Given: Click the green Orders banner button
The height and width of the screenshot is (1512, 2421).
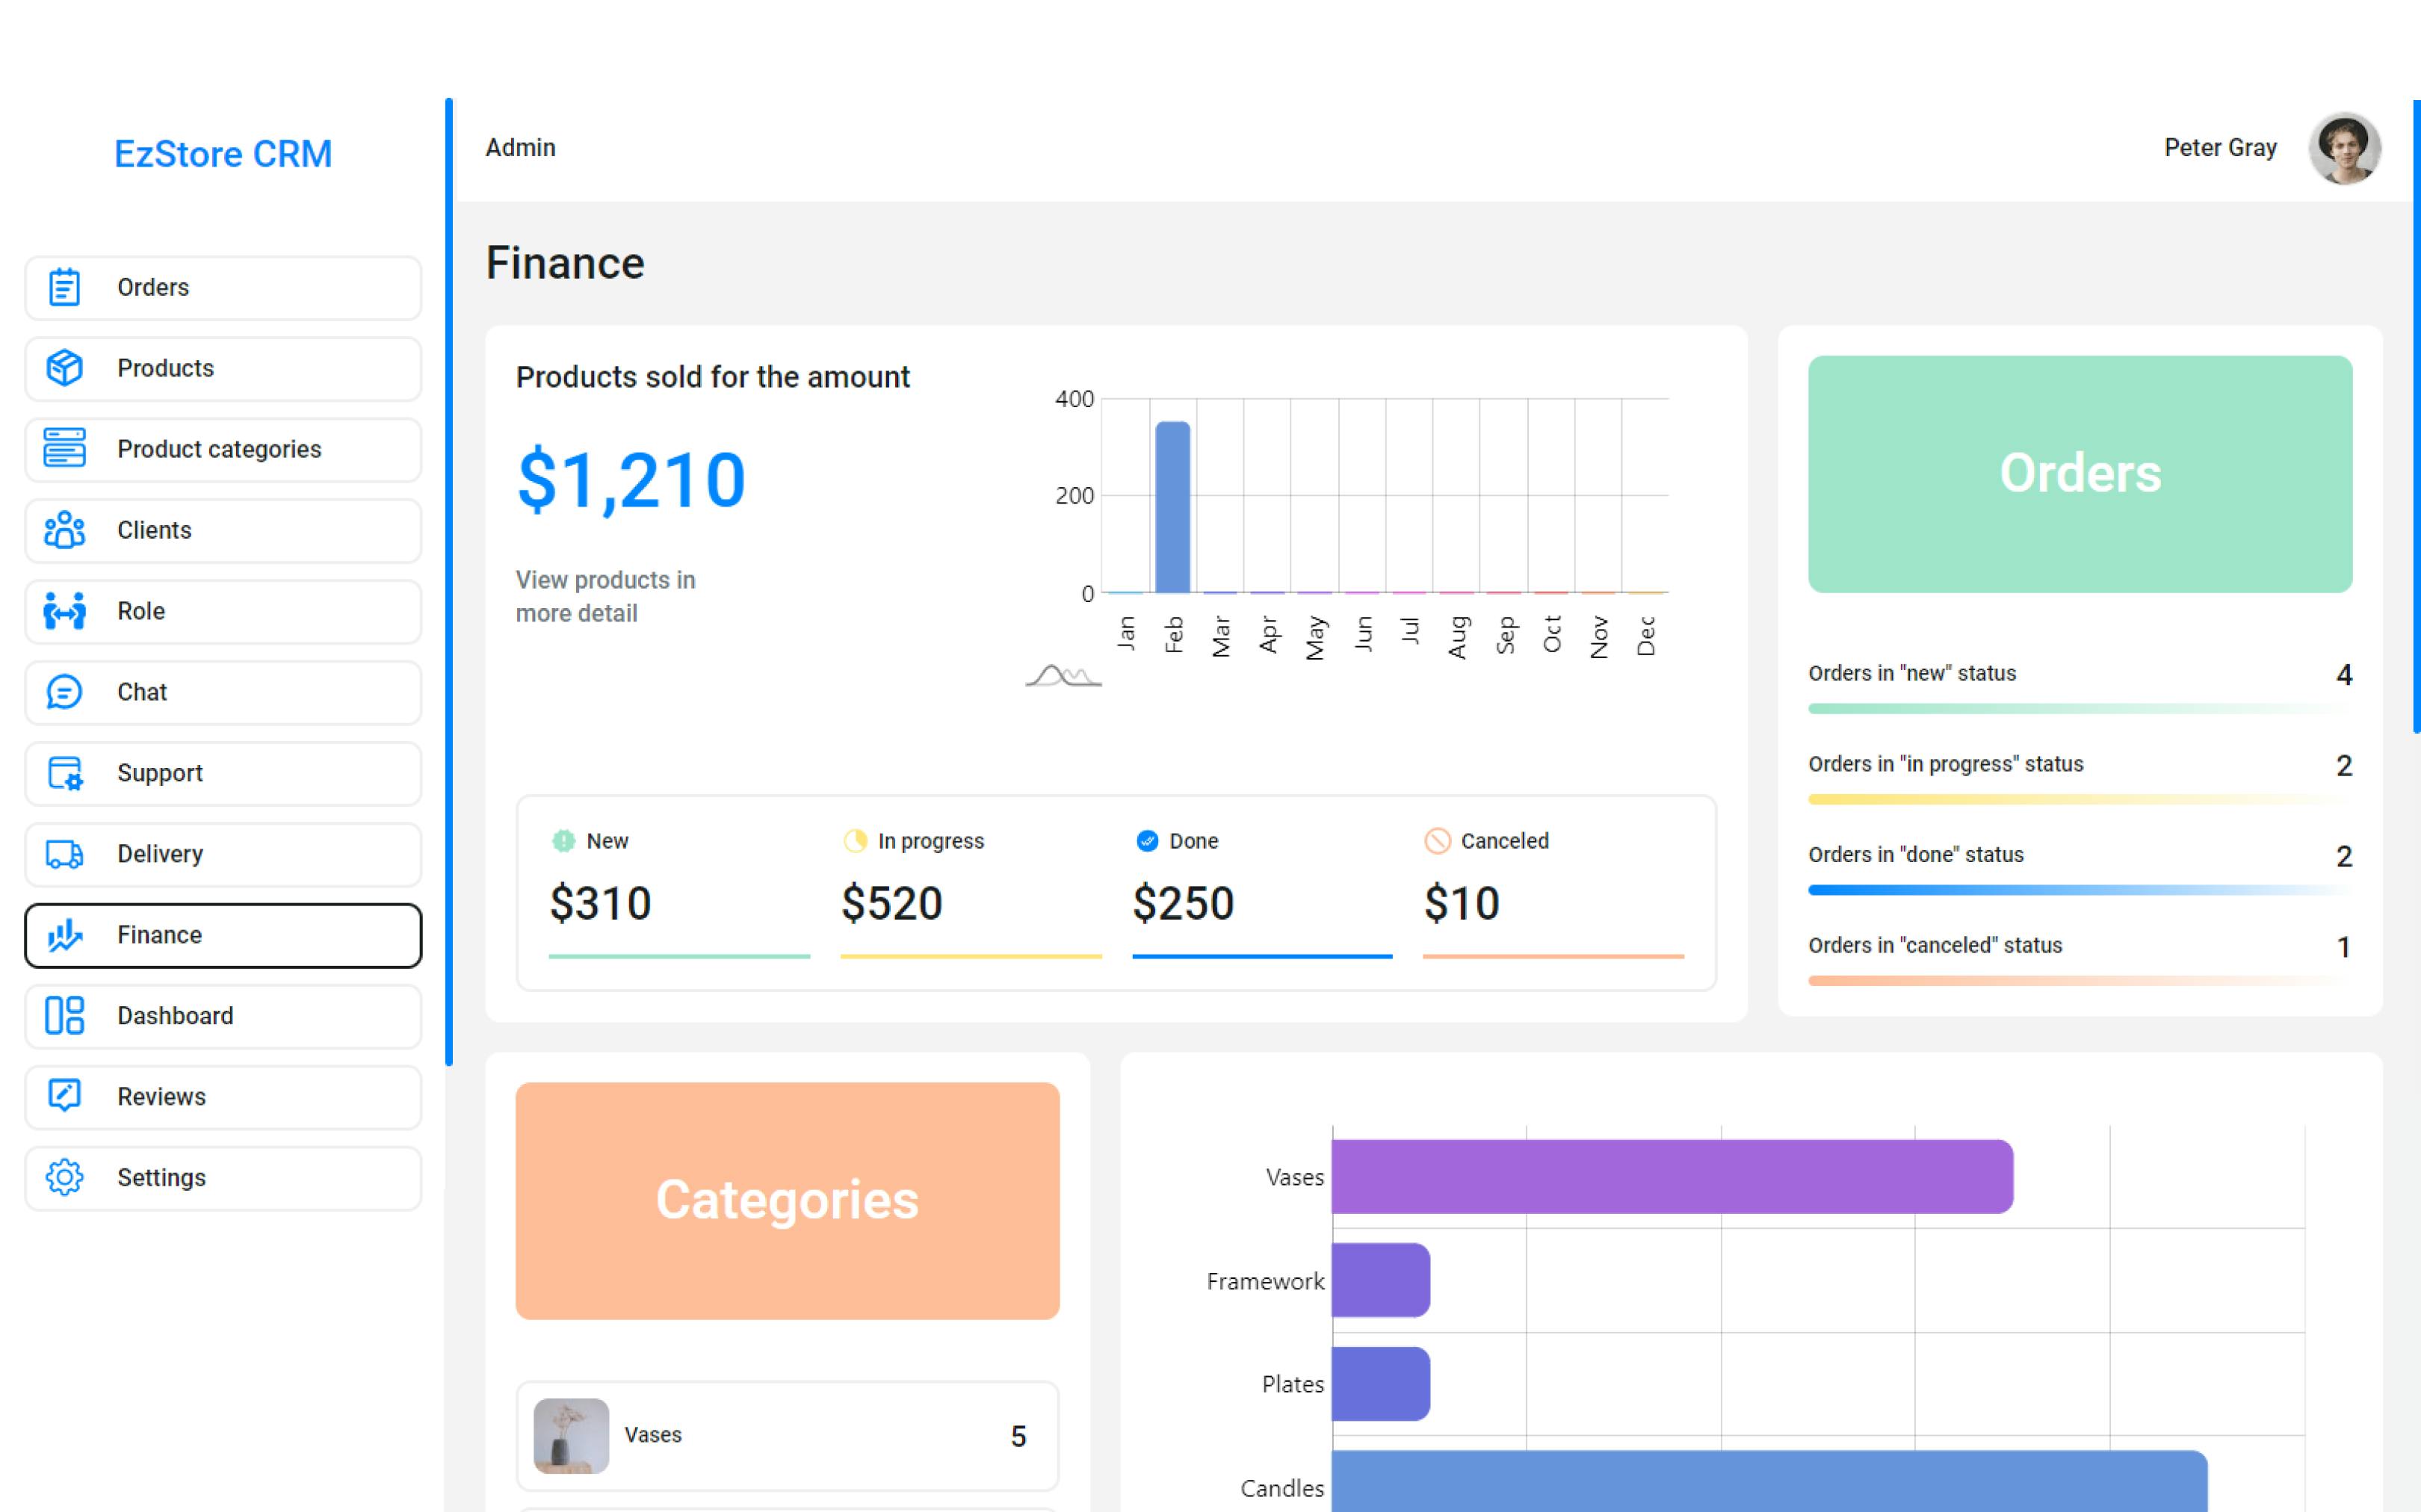Looking at the screenshot, I should (2079, 474).
